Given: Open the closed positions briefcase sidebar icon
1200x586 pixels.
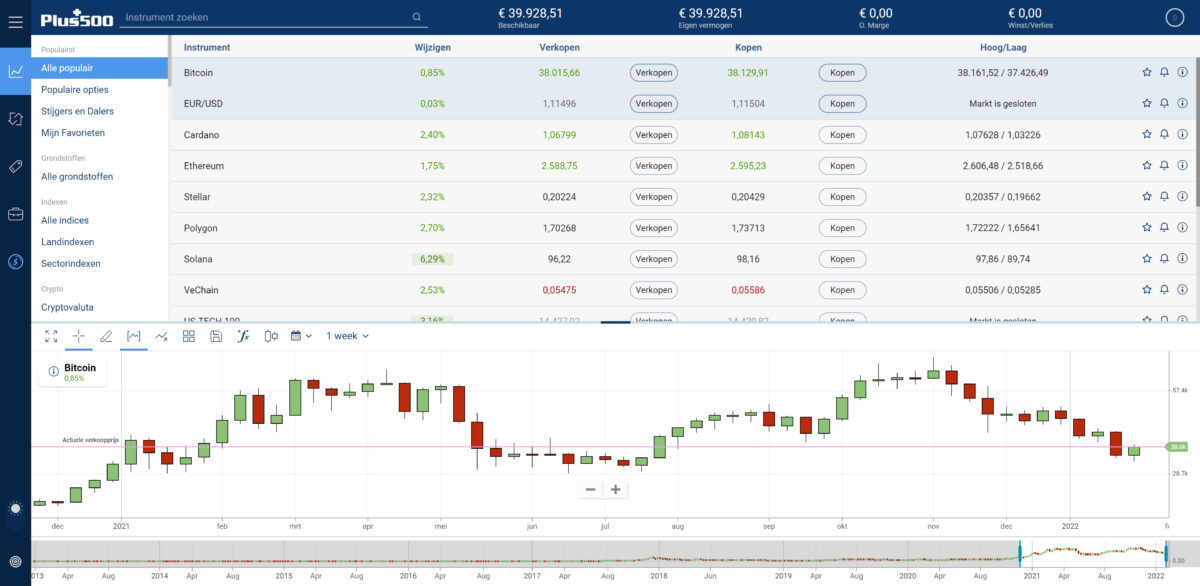Looking at the screenshot, I should (15, 214).
